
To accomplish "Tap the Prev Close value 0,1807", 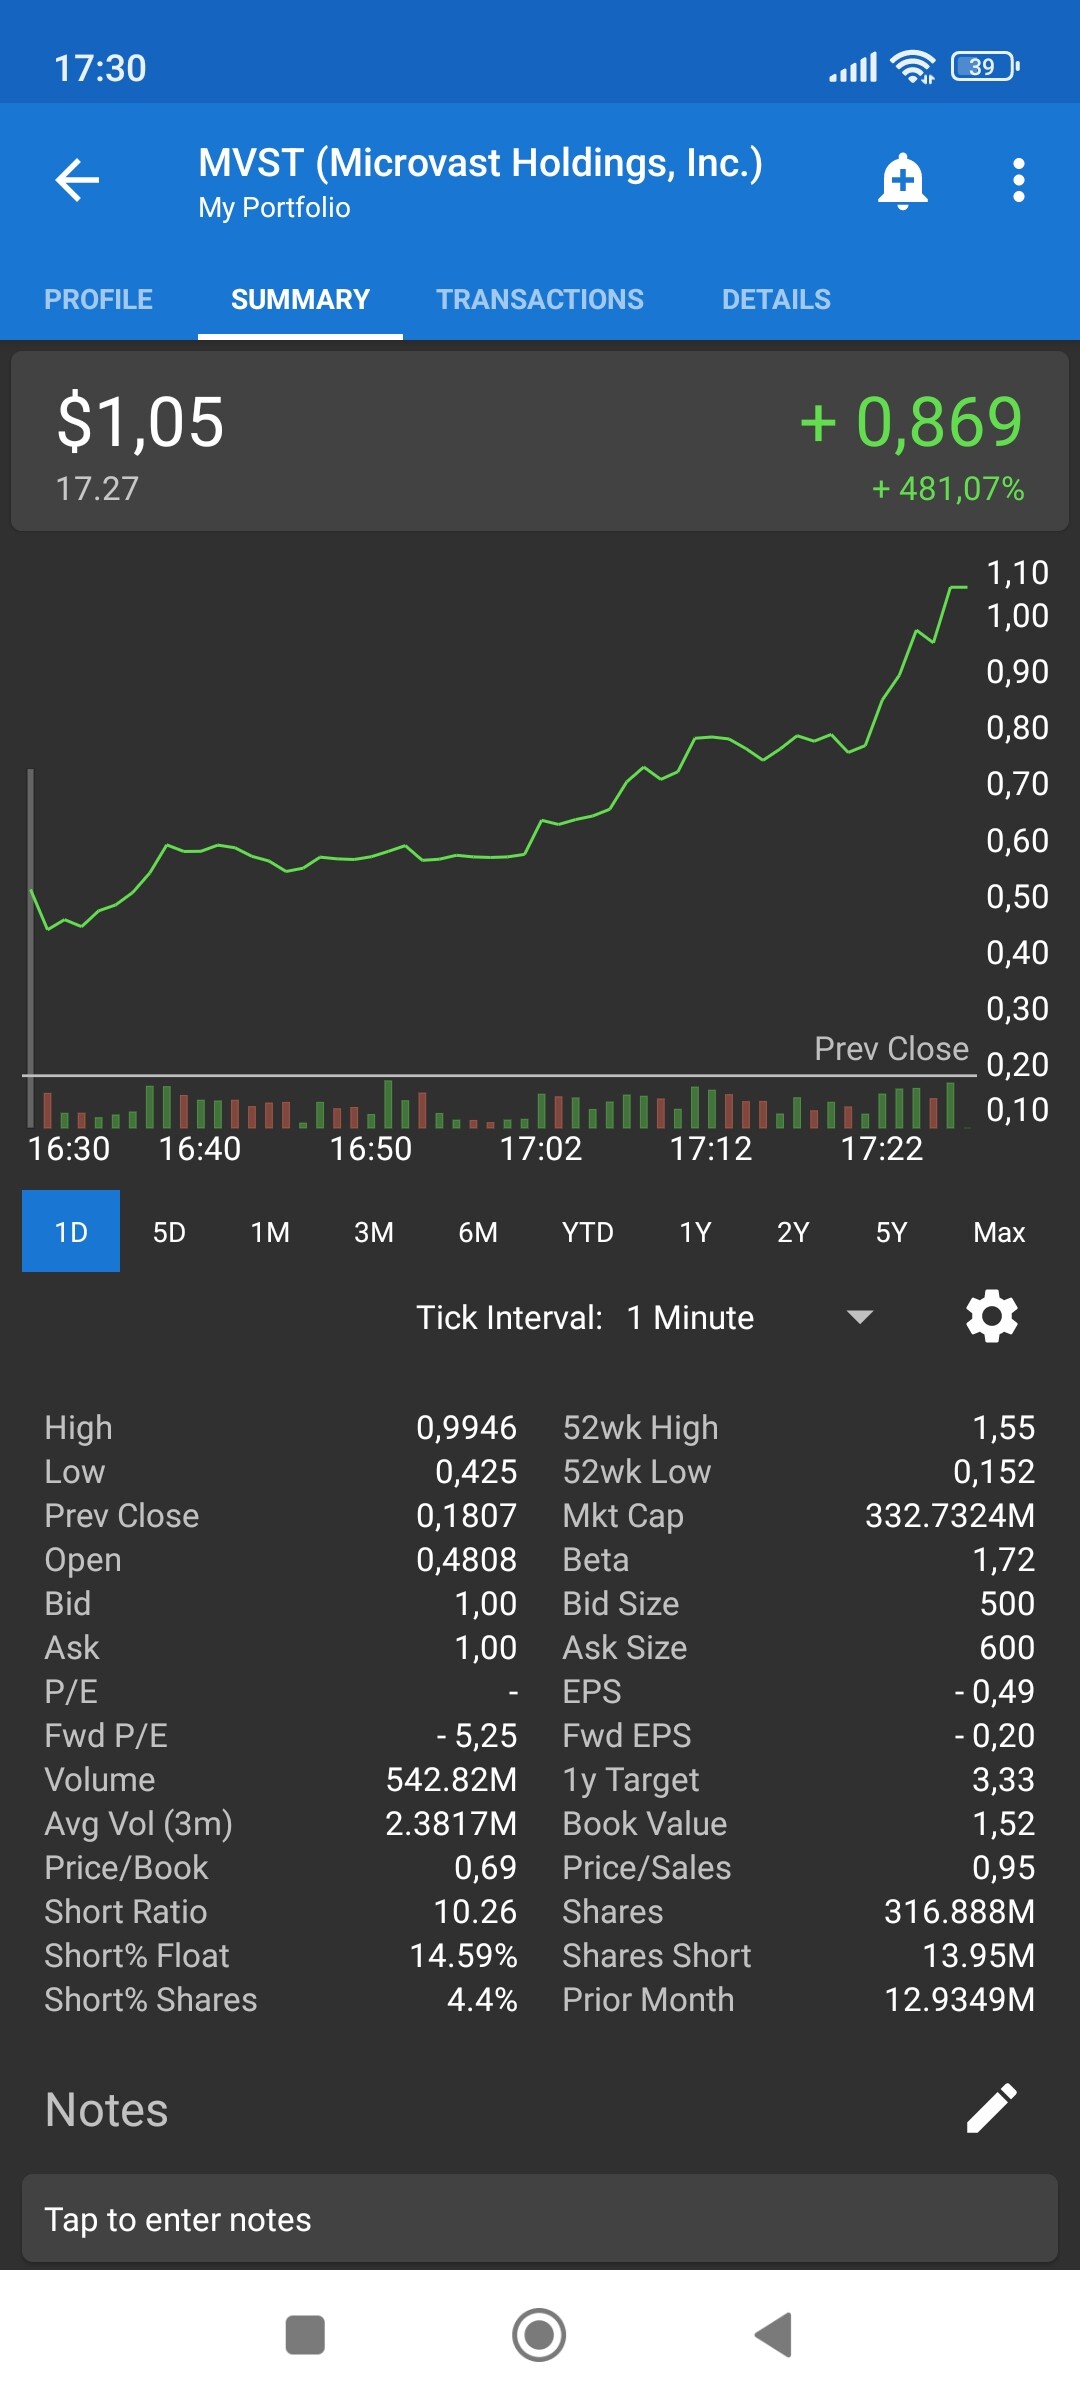I will [x=466, y=1515].
